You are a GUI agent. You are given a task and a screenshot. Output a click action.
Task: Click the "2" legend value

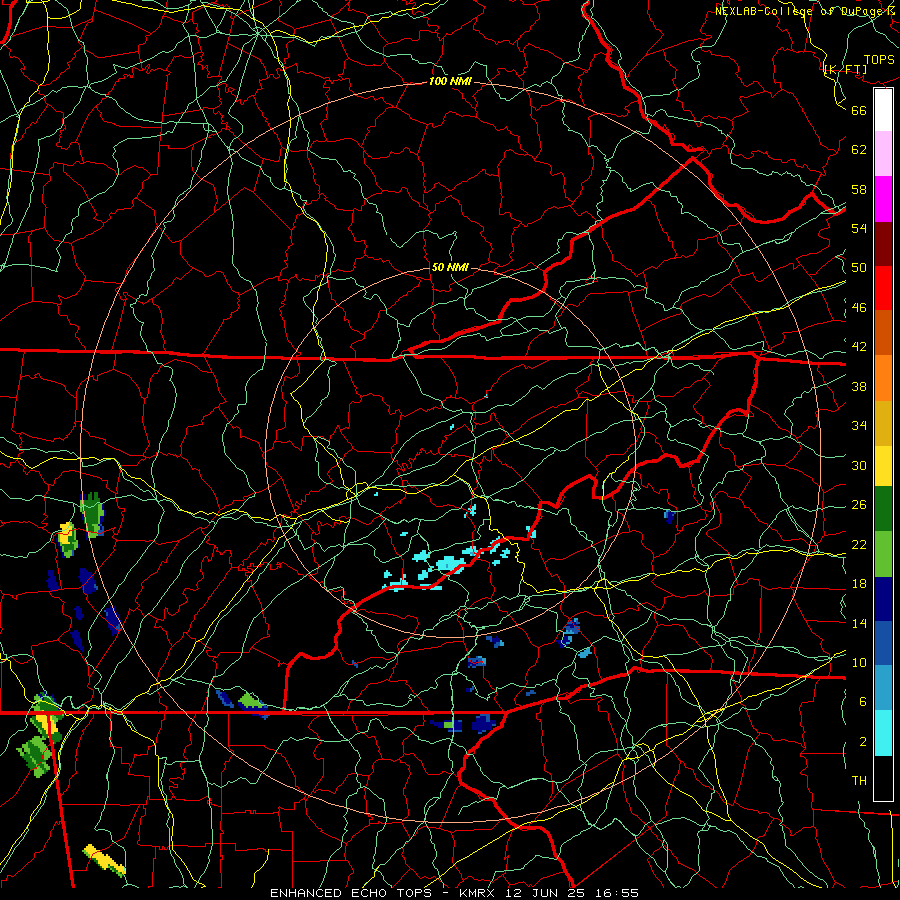(862, 742)
